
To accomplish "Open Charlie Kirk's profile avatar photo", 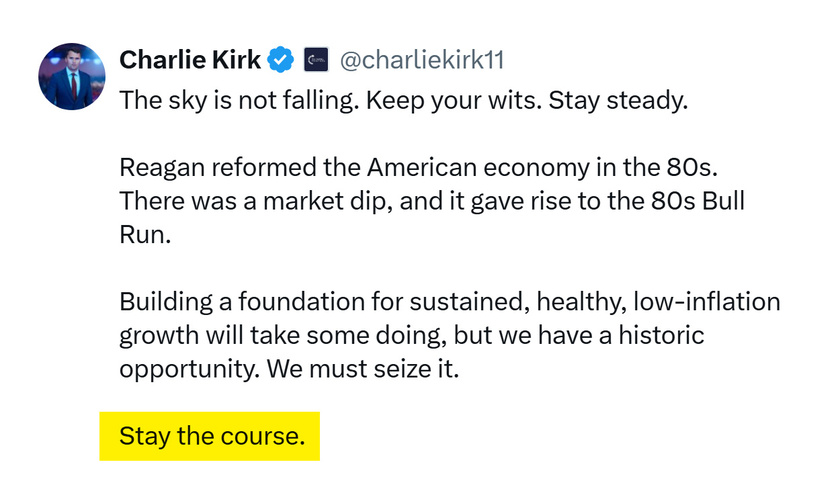I will tap(72, 77).
